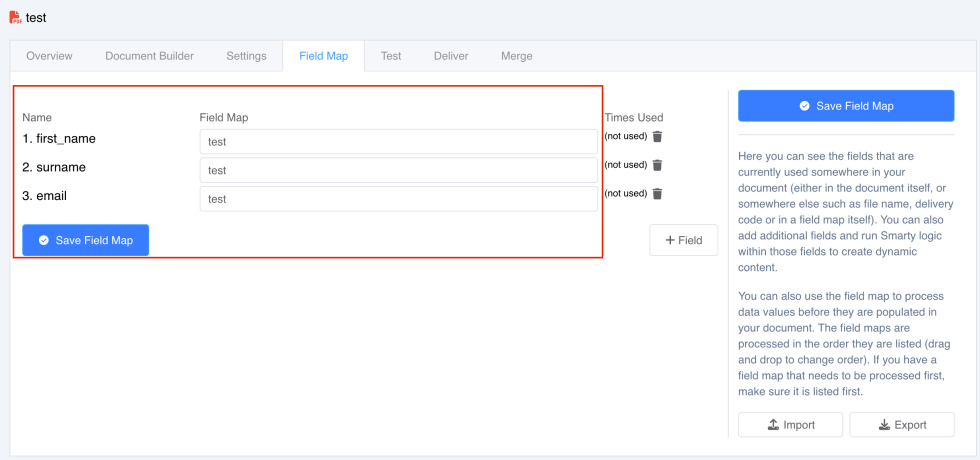Open the Overview tab

point(49,56)
